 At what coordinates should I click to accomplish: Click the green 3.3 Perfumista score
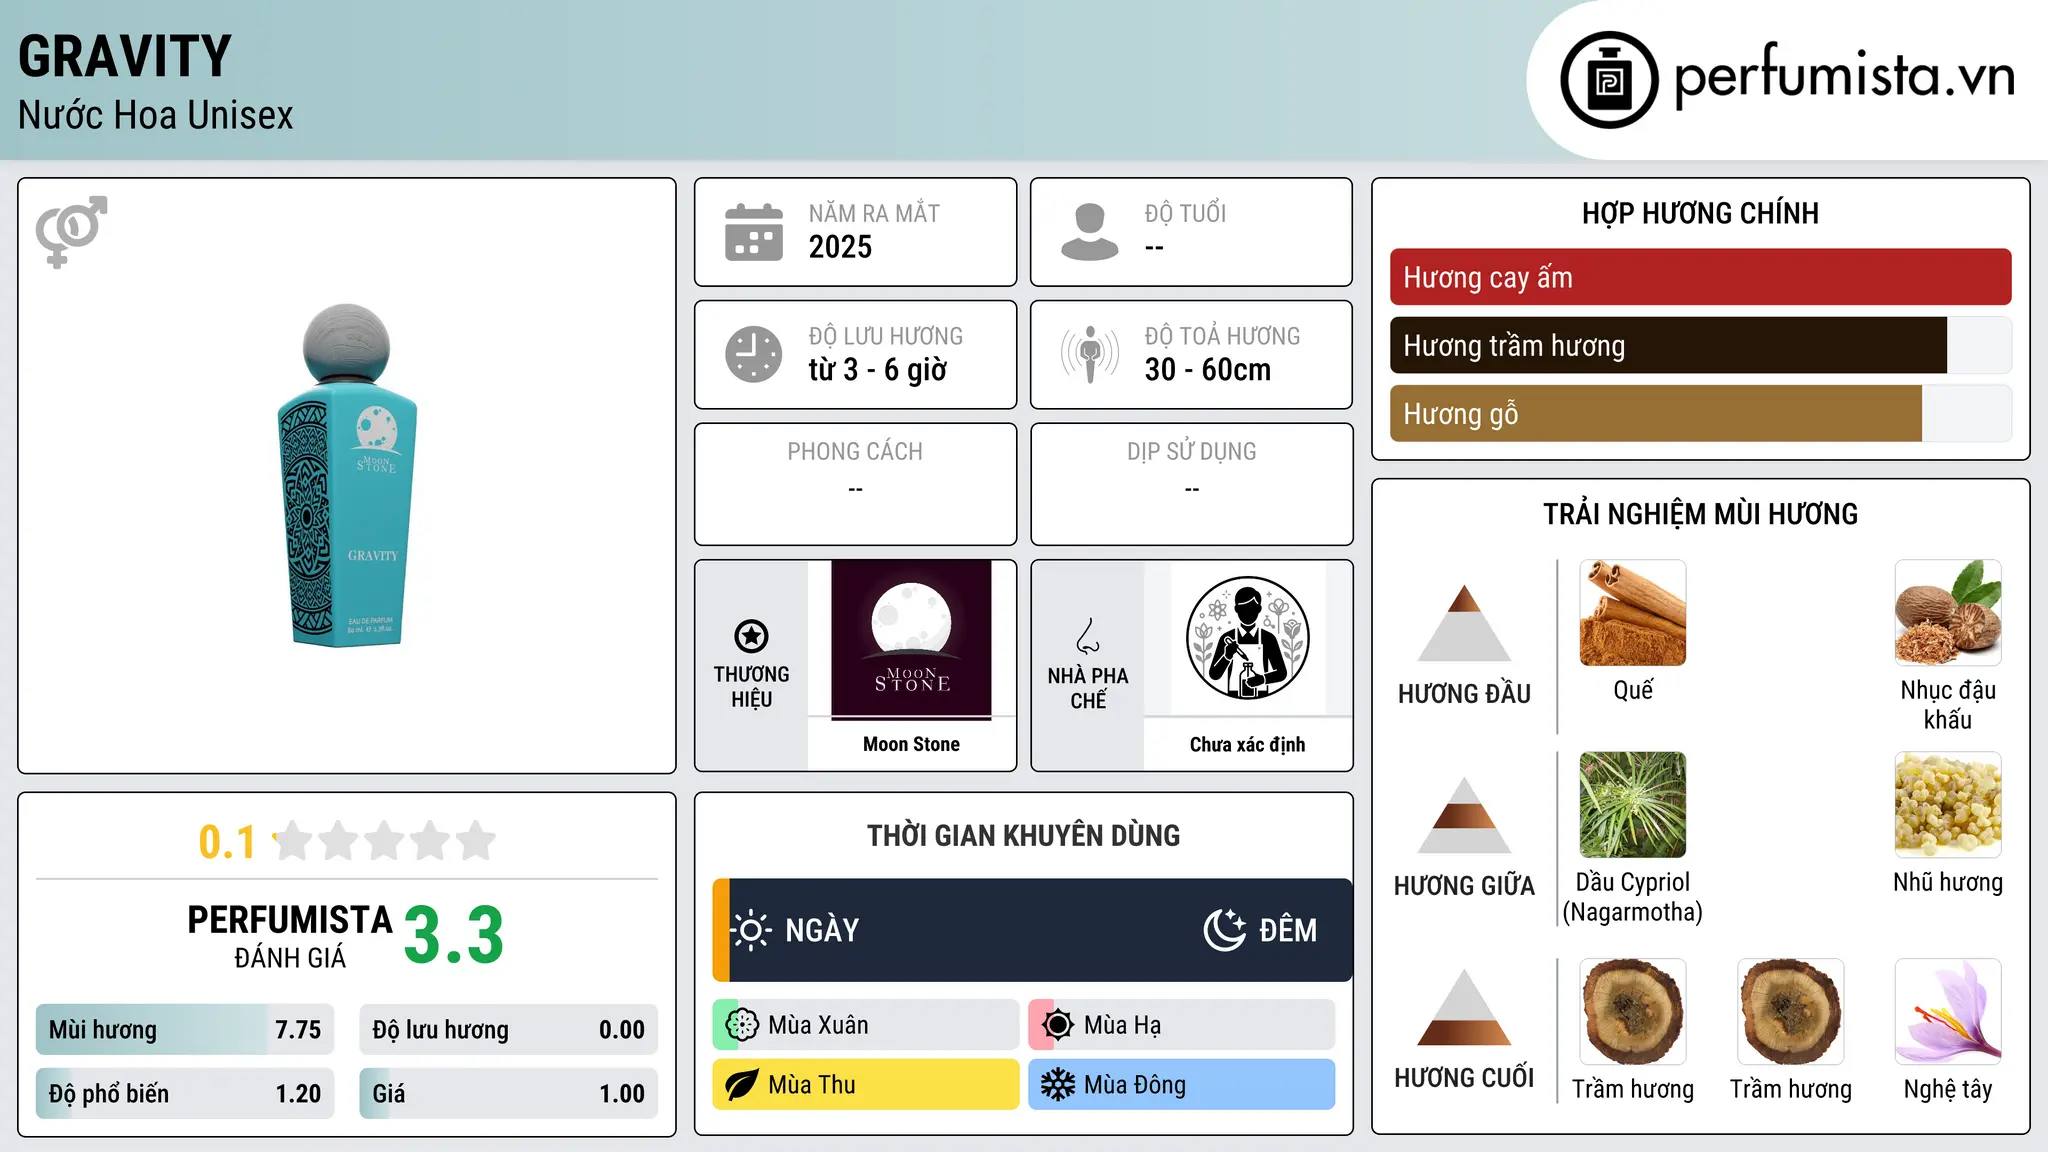pos(454,935)
